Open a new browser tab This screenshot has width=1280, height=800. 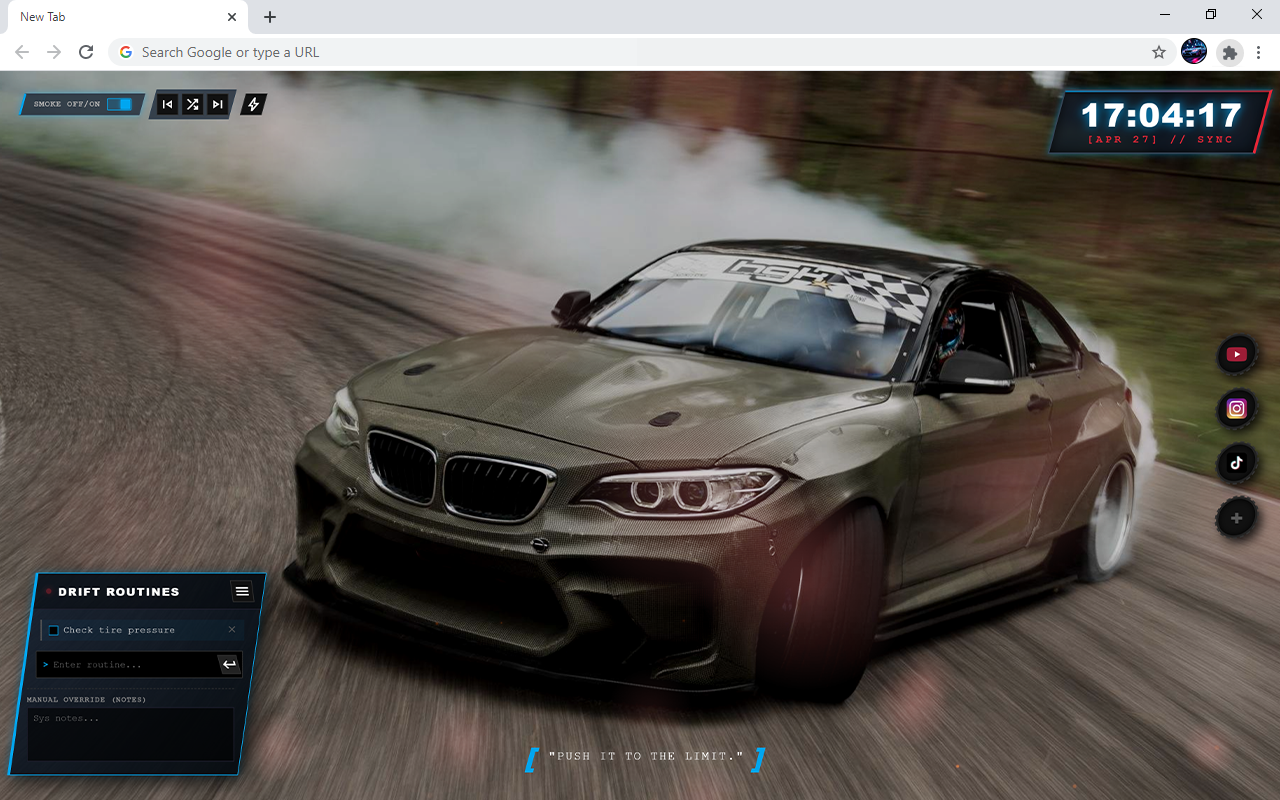tap(270, 17)
